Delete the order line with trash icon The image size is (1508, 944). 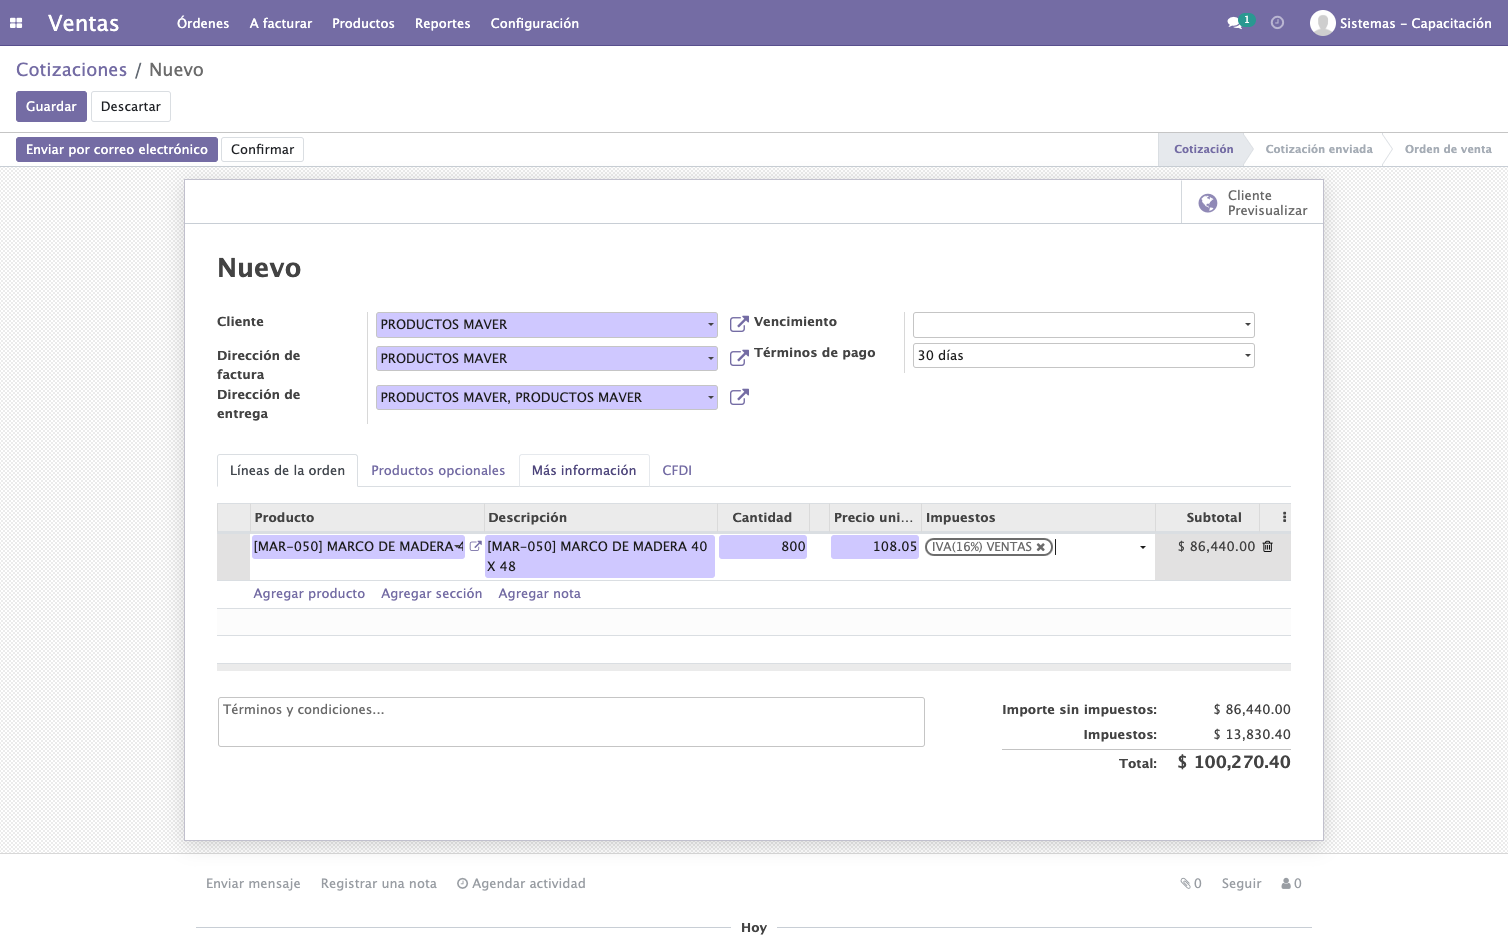[1268, 546]
